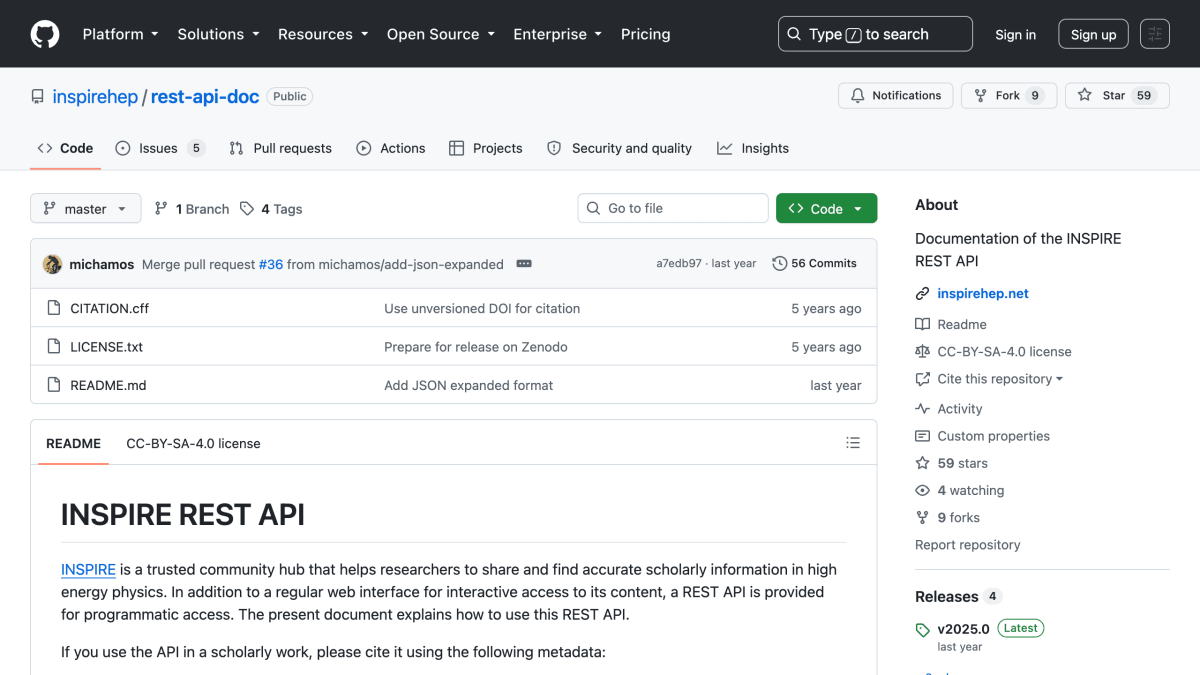Screen dimensions: 1200x675
Task: Open the rest-api-doc repository link
Action: (205, 96)
